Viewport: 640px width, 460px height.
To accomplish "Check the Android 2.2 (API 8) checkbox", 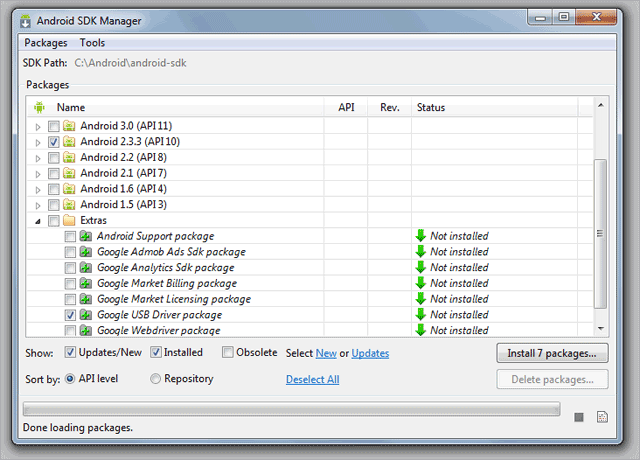I will (x=53, y=158).
